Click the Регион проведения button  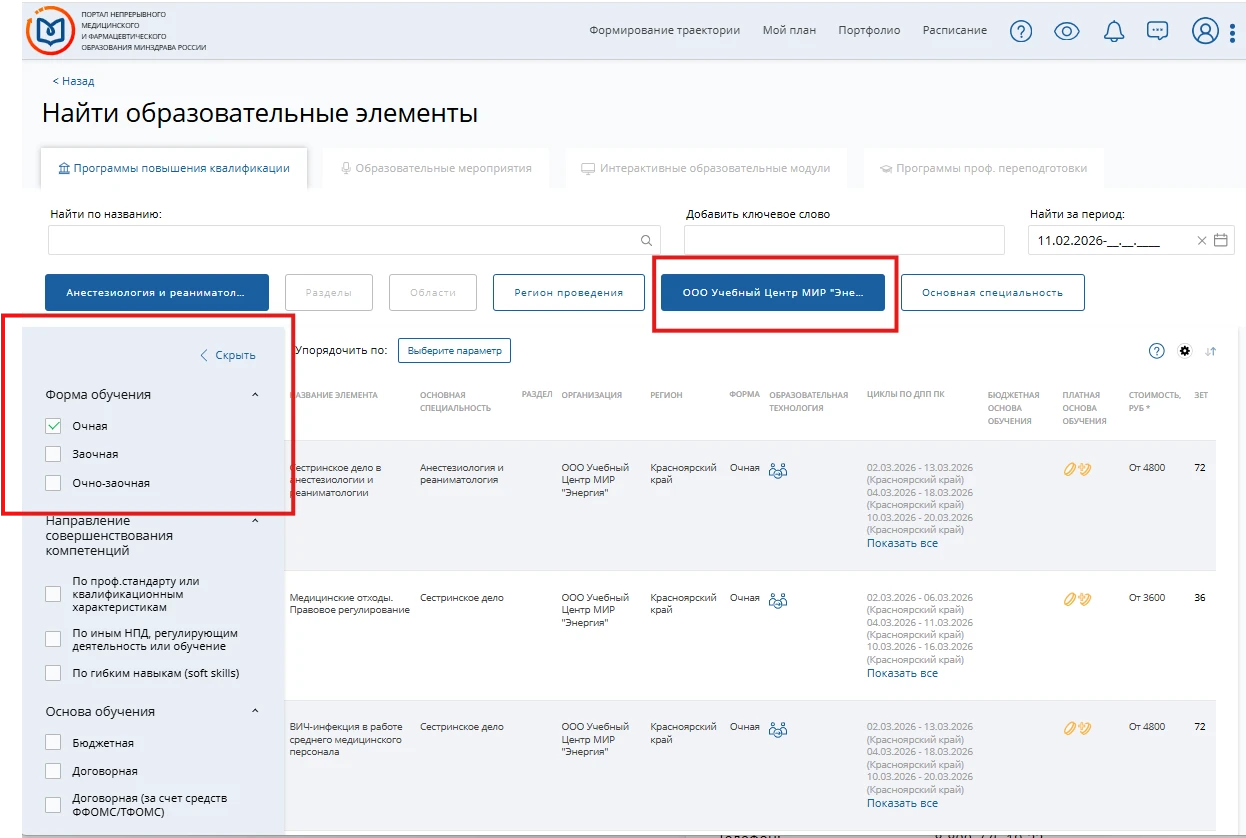(x=568, y=293)
